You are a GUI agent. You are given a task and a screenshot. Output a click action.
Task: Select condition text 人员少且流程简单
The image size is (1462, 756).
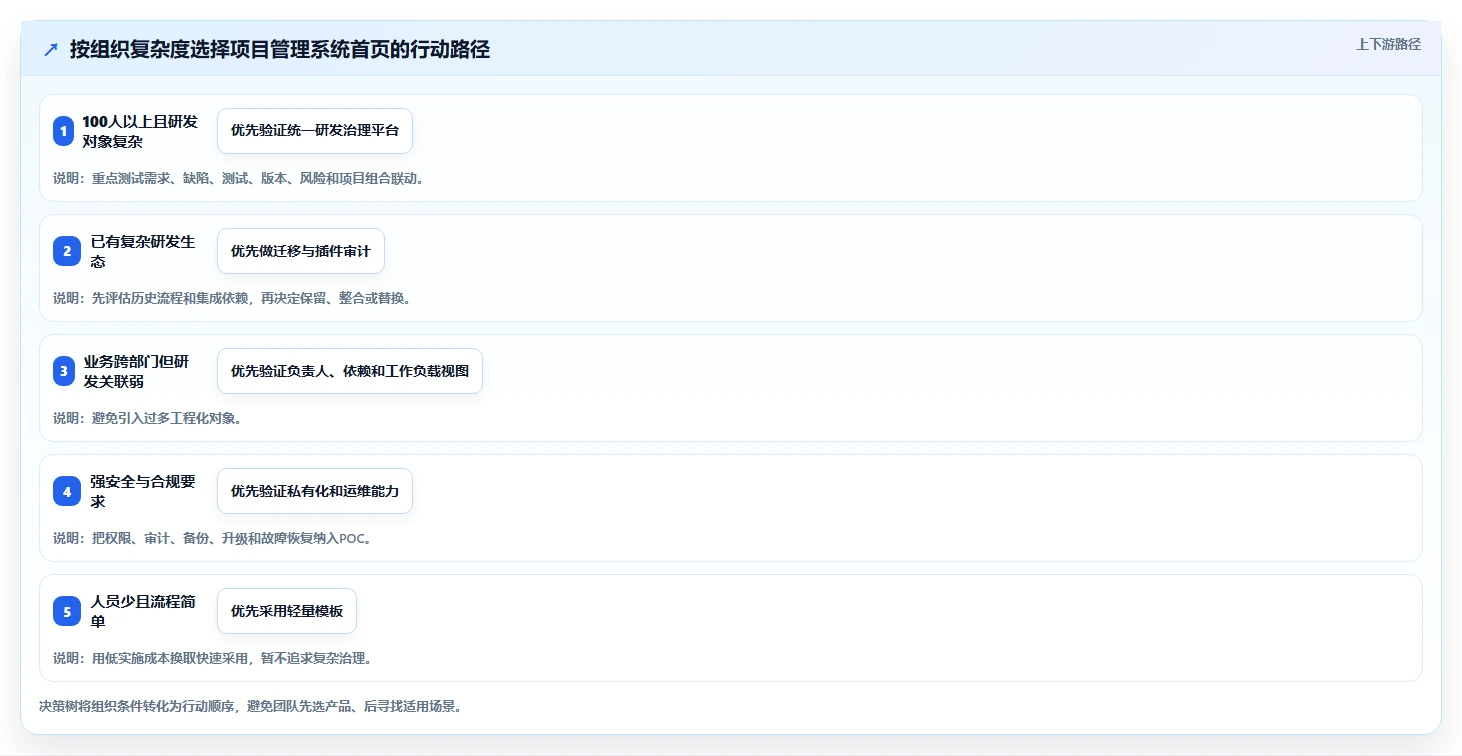143,611
